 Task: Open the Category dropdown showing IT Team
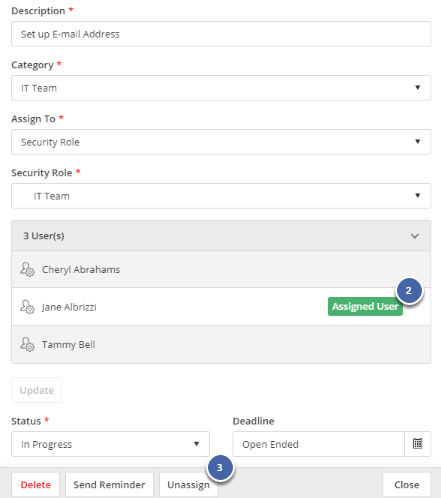221,88
